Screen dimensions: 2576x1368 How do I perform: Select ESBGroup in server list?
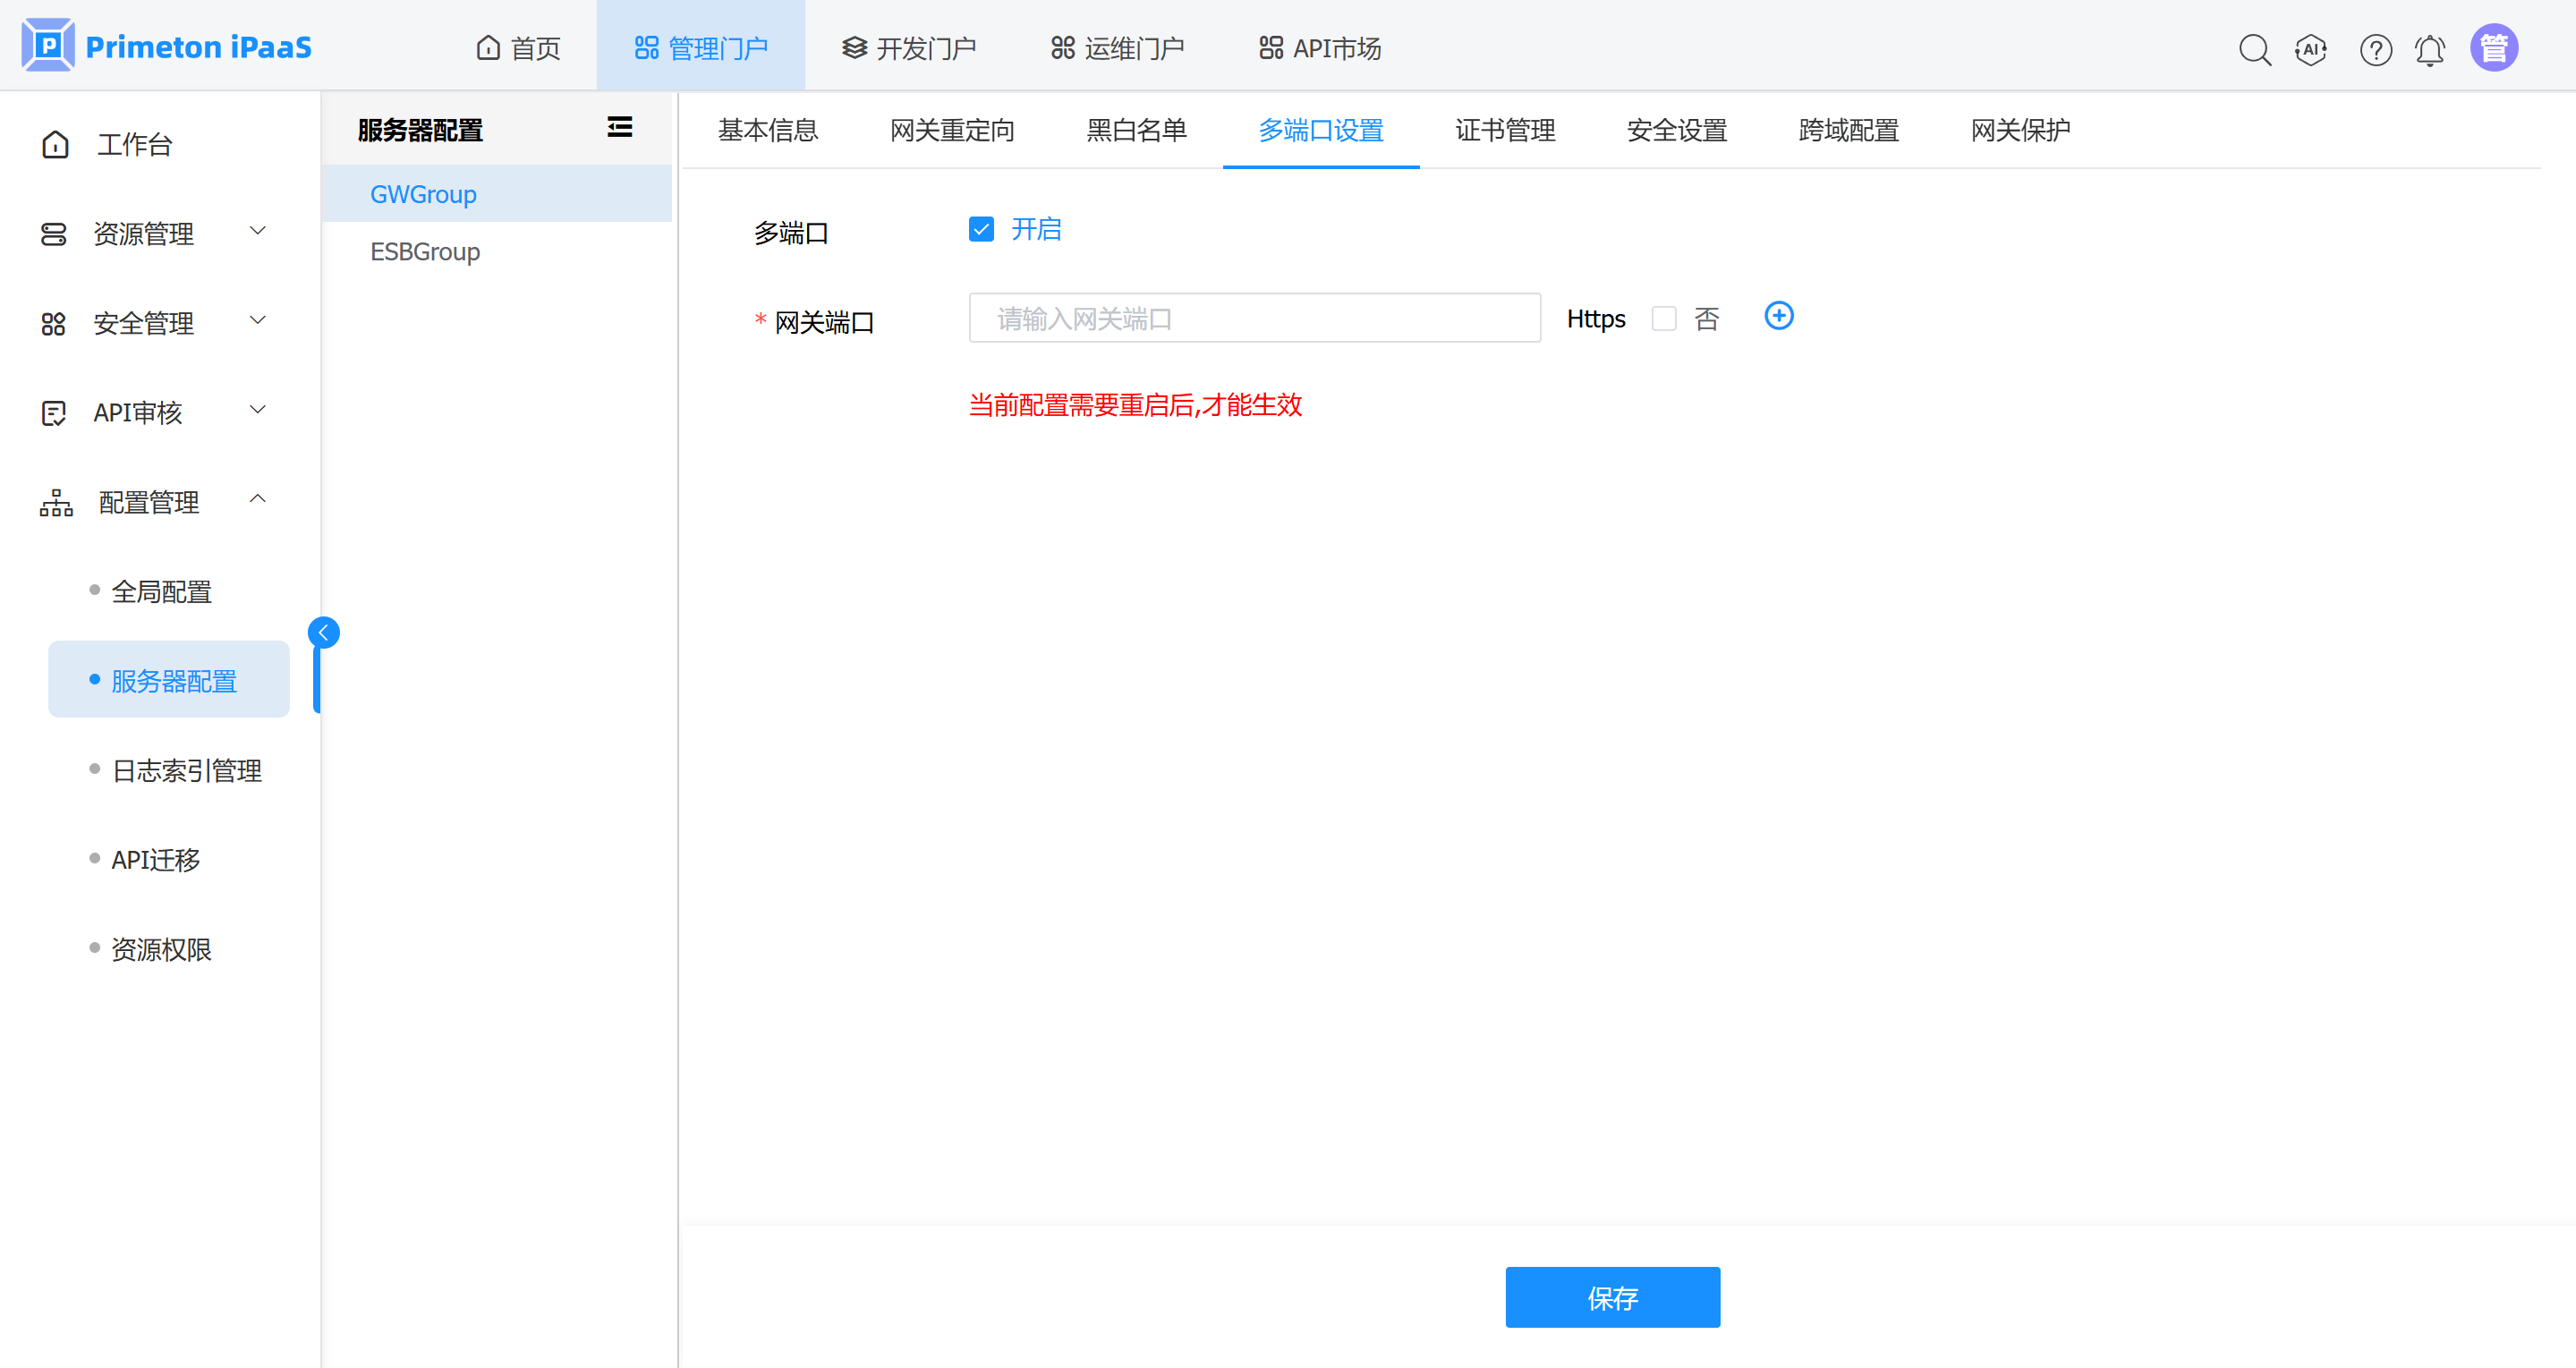(x=425, y=252)
